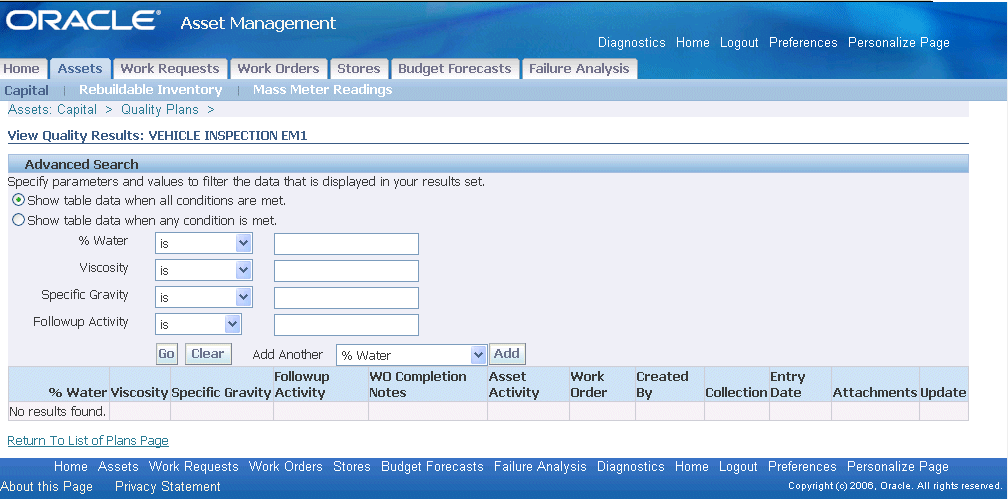Click the 'No results found.' cell
The height and width of the screenshot is (499, 1008).
click(57, 412)
